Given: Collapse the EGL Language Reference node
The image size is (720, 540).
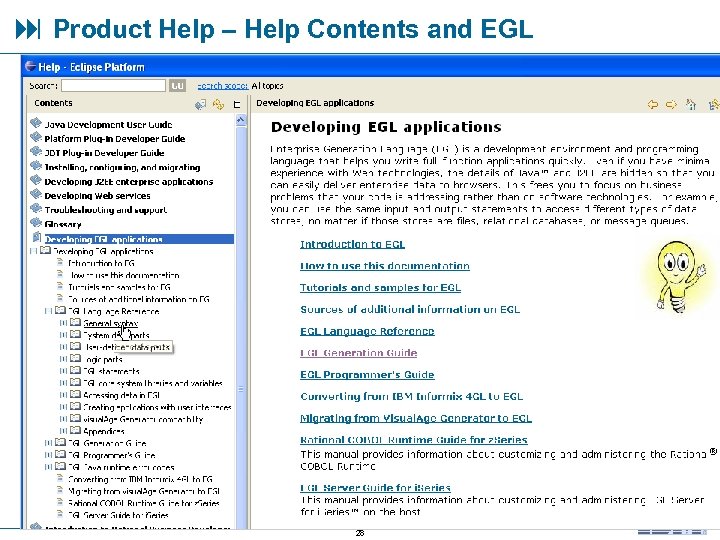Looking at the screenshot, I should [x=48, y=311].
